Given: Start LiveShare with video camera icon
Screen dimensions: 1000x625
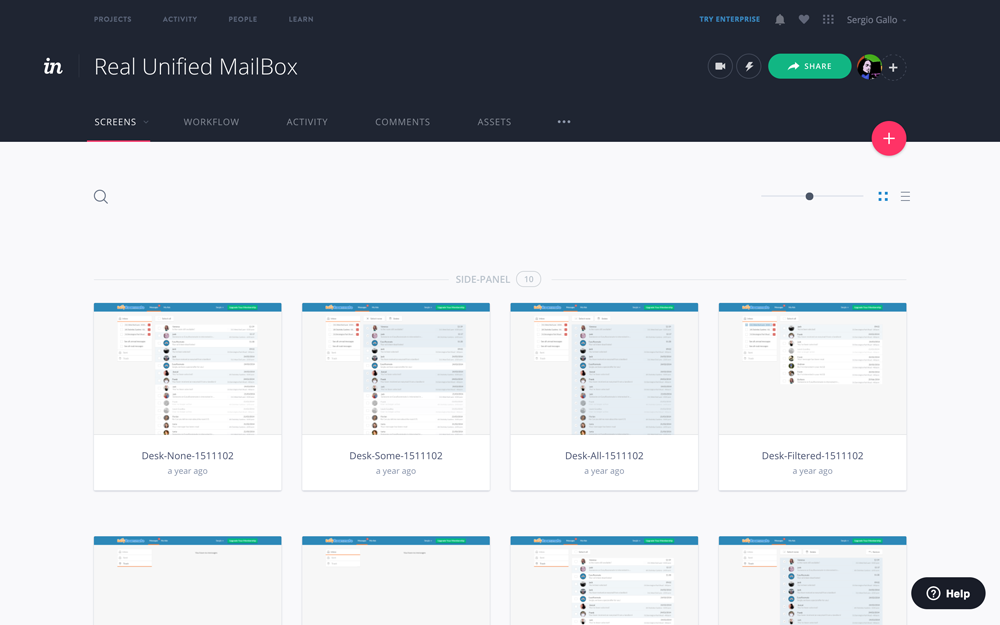Looking at the screenshot, I should [x=720, y=67].
